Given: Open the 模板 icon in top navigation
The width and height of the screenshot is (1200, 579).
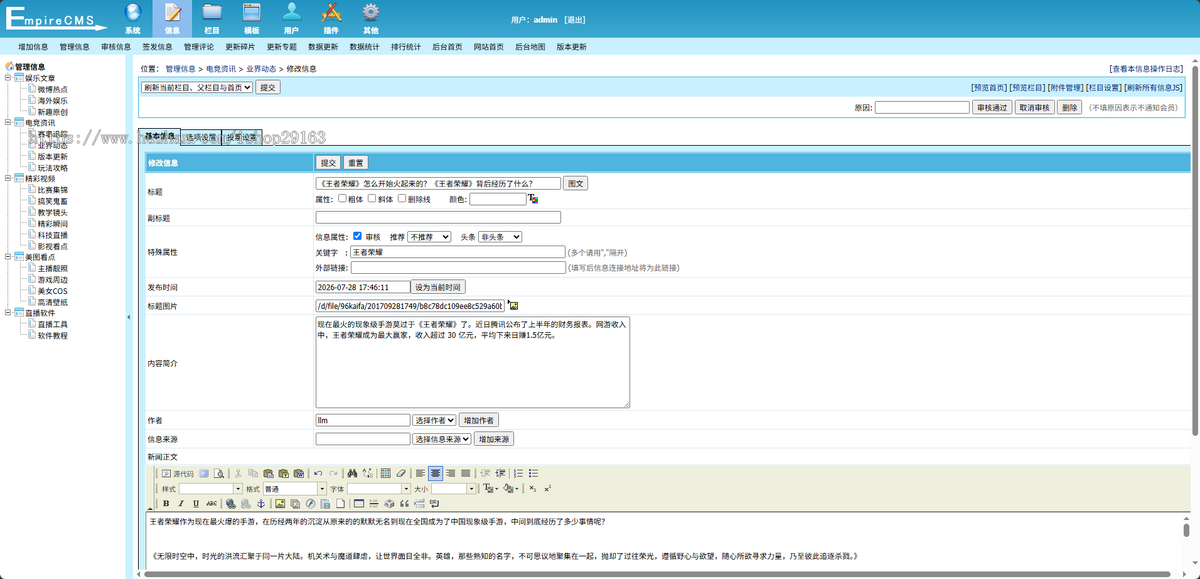Looking at the screenshot, I should point(252,17).
